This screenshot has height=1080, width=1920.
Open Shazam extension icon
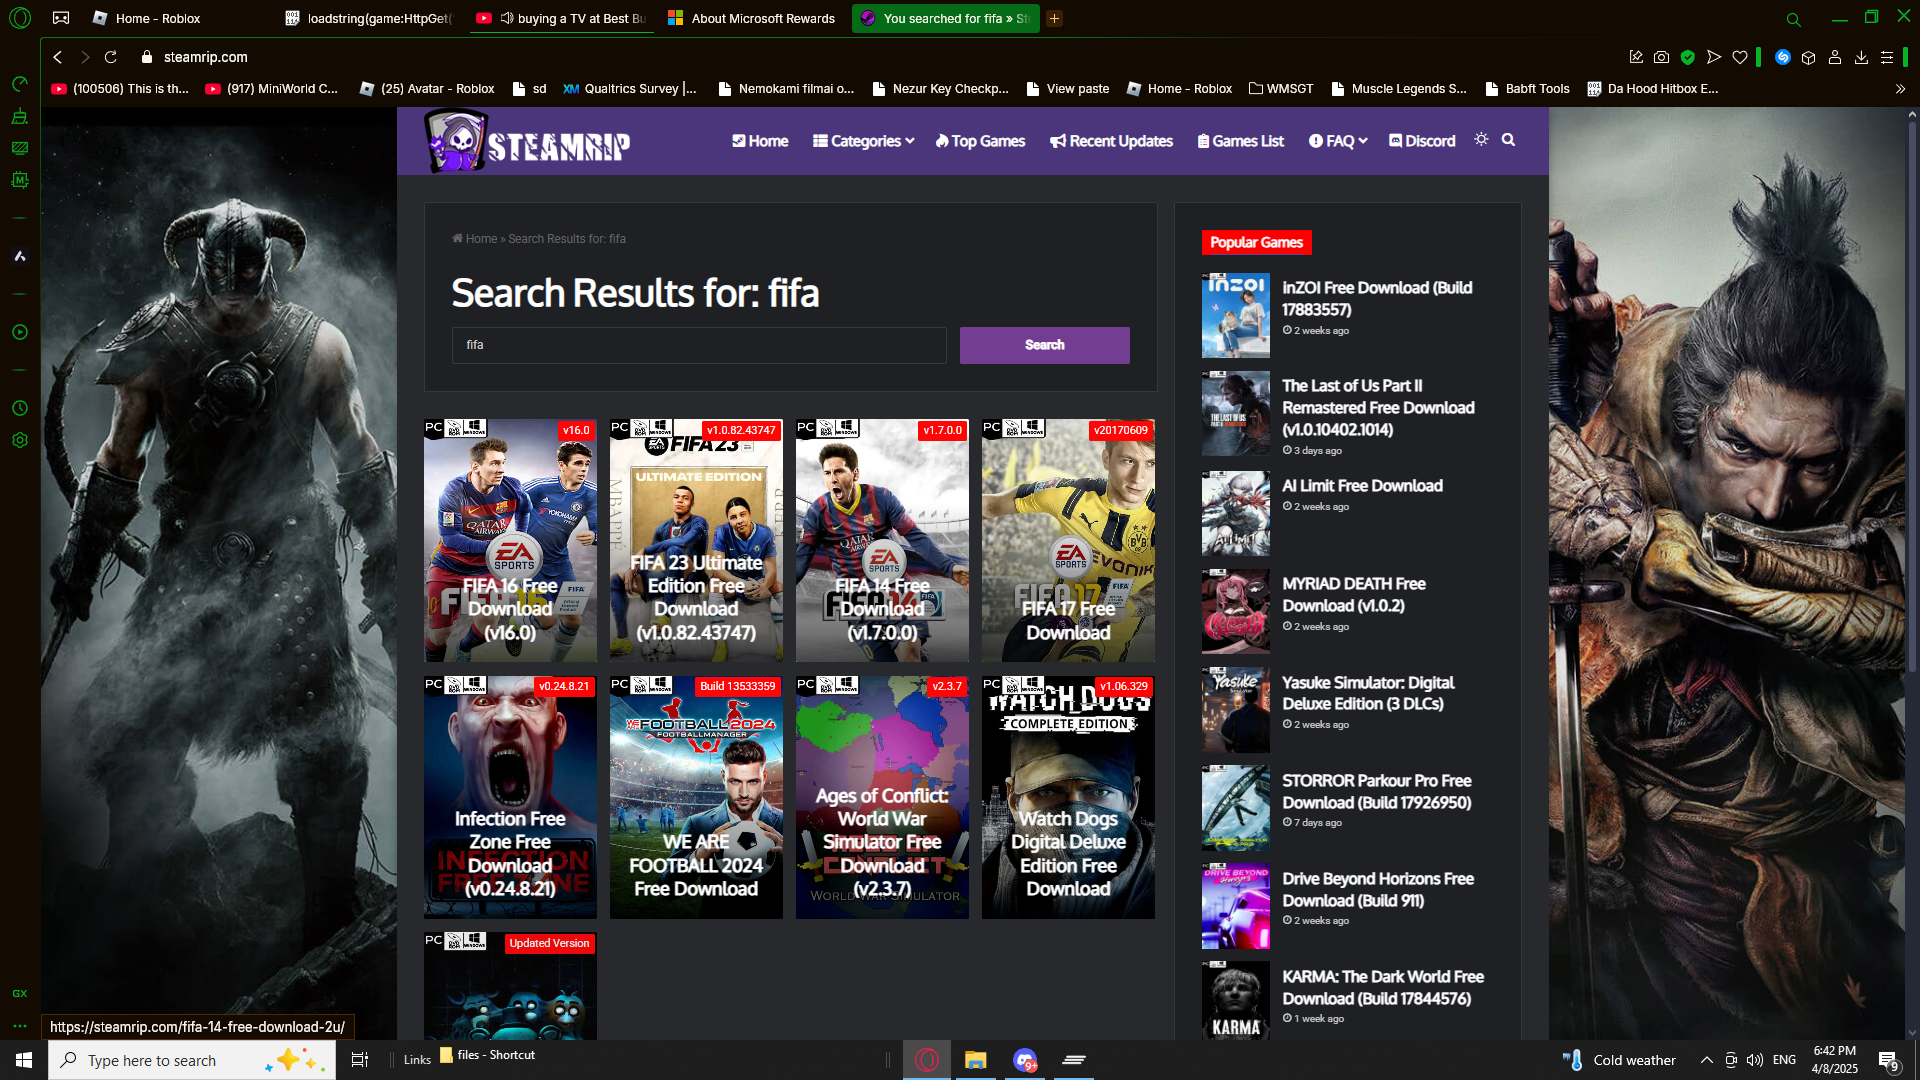click(x=1782, y=57)
